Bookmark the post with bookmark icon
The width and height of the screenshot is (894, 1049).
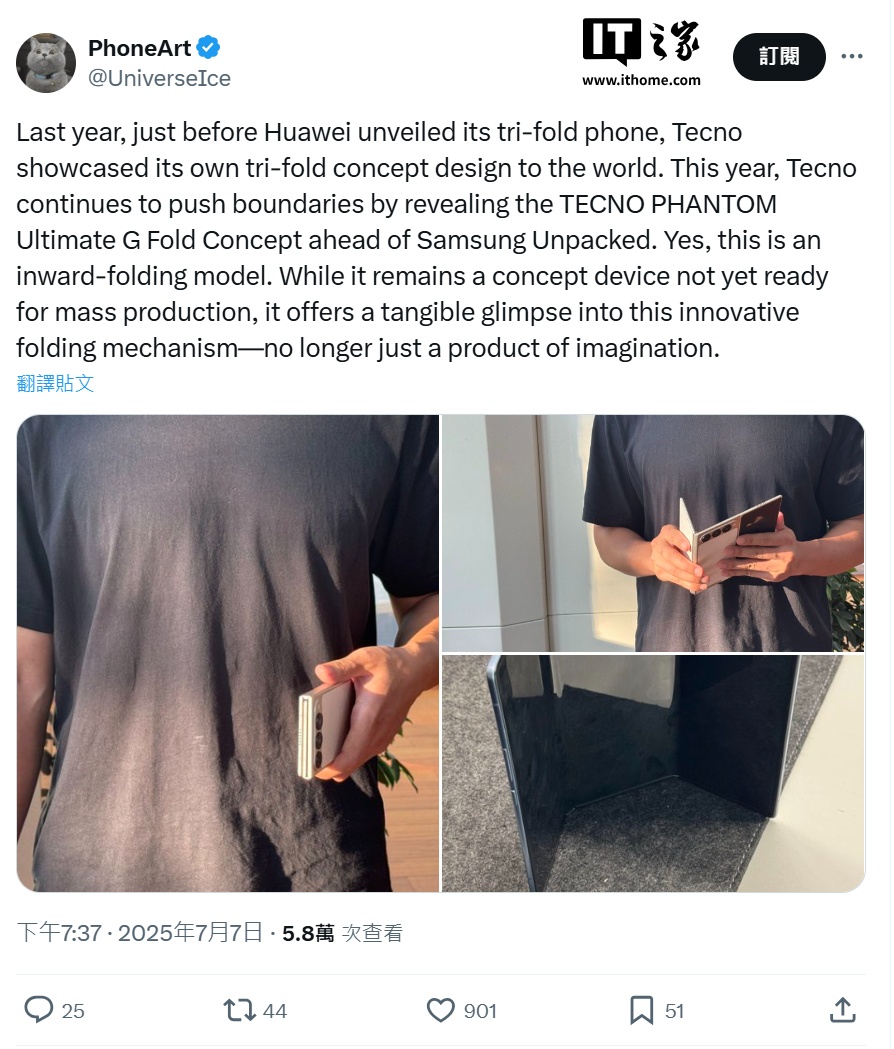click(641, 1010)
